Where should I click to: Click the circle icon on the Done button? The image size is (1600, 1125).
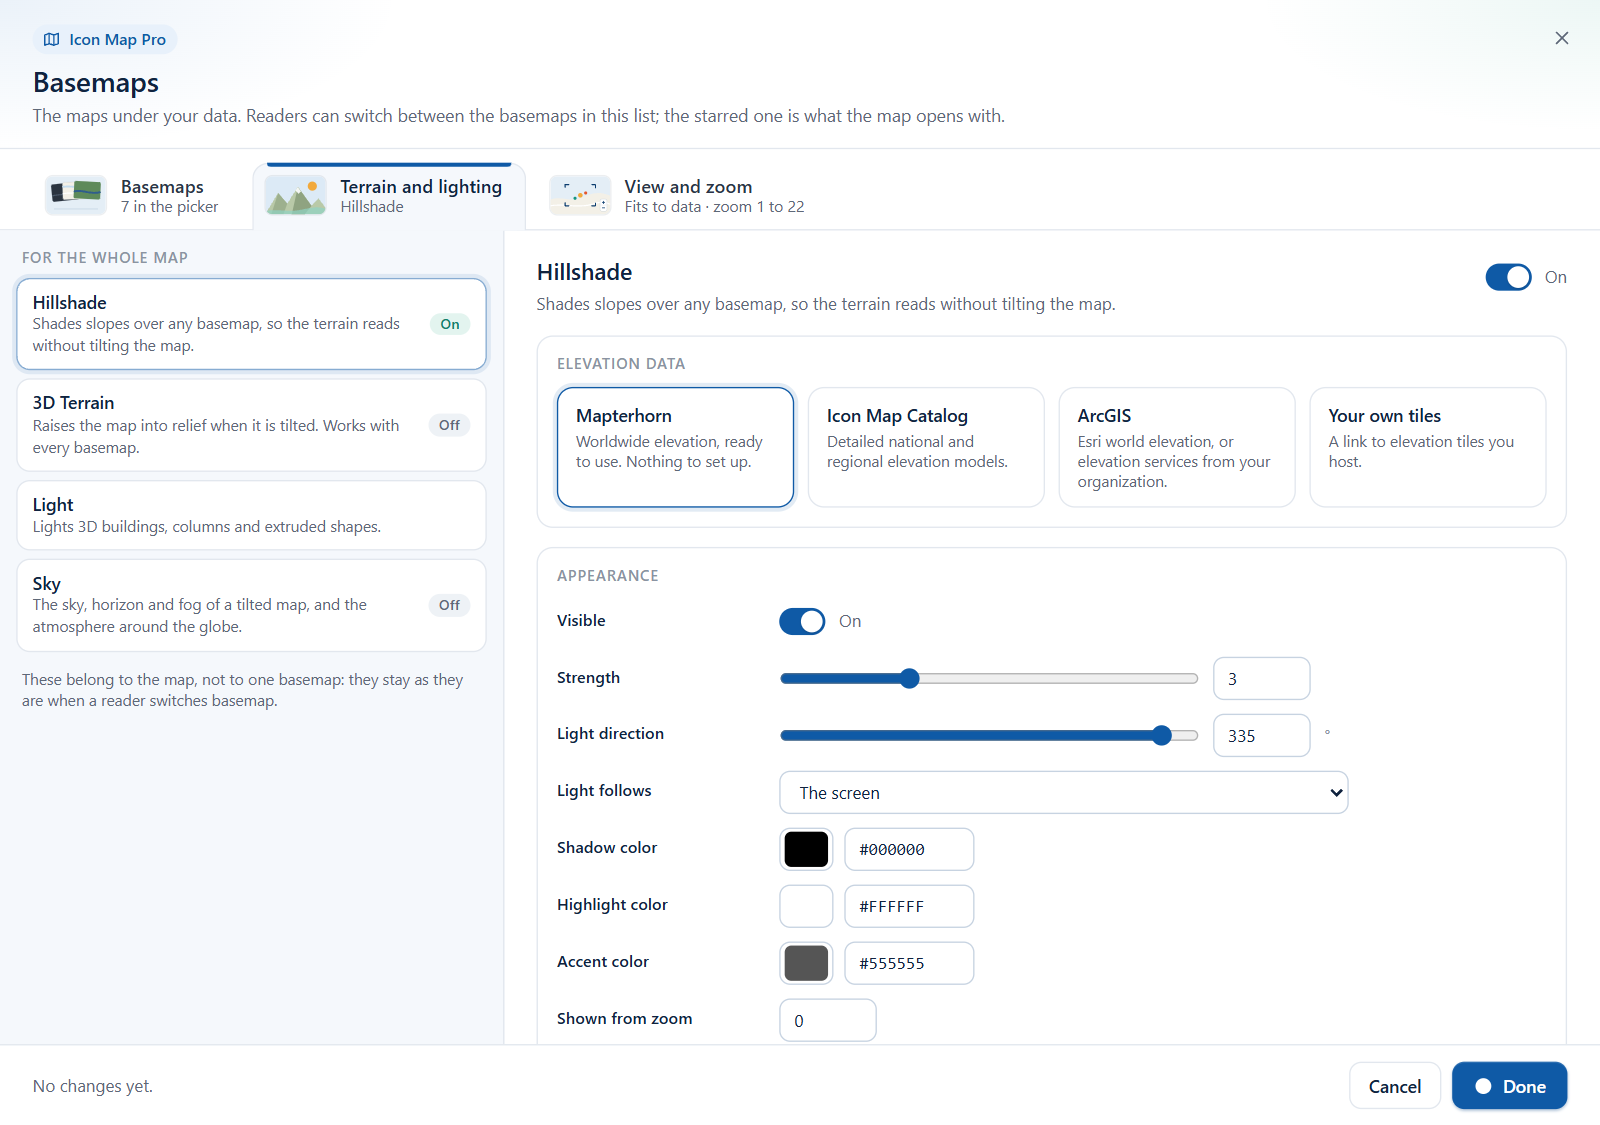tap(1483, 1086)
